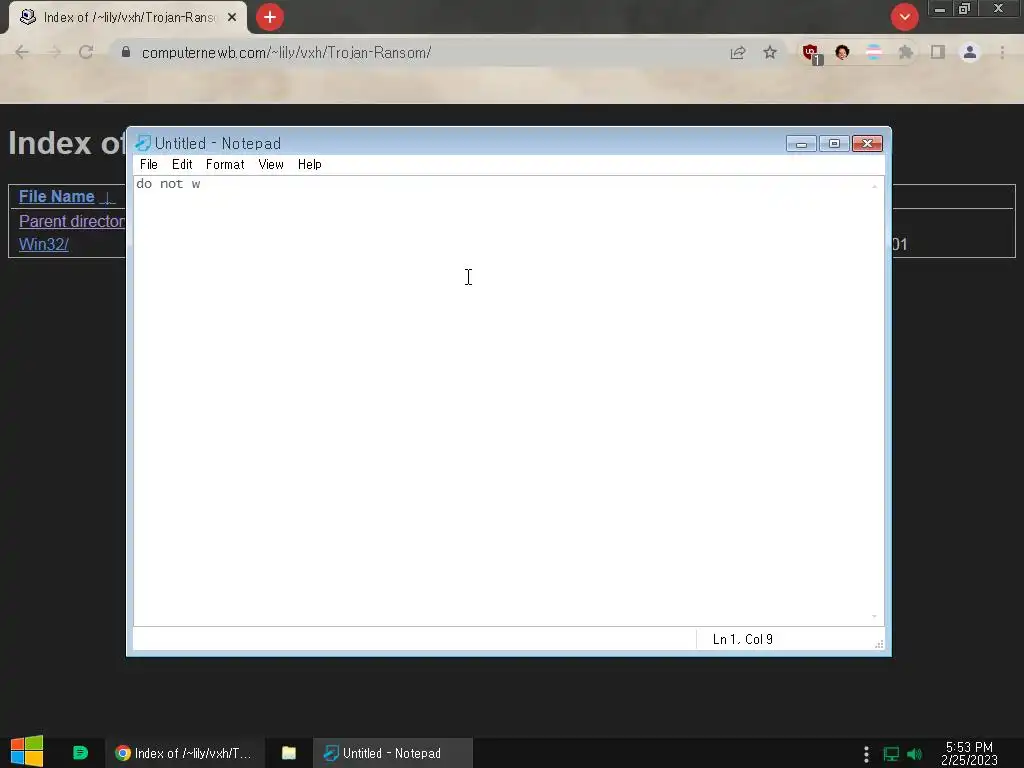Click the striped flag extension icon

pos(874,52)
